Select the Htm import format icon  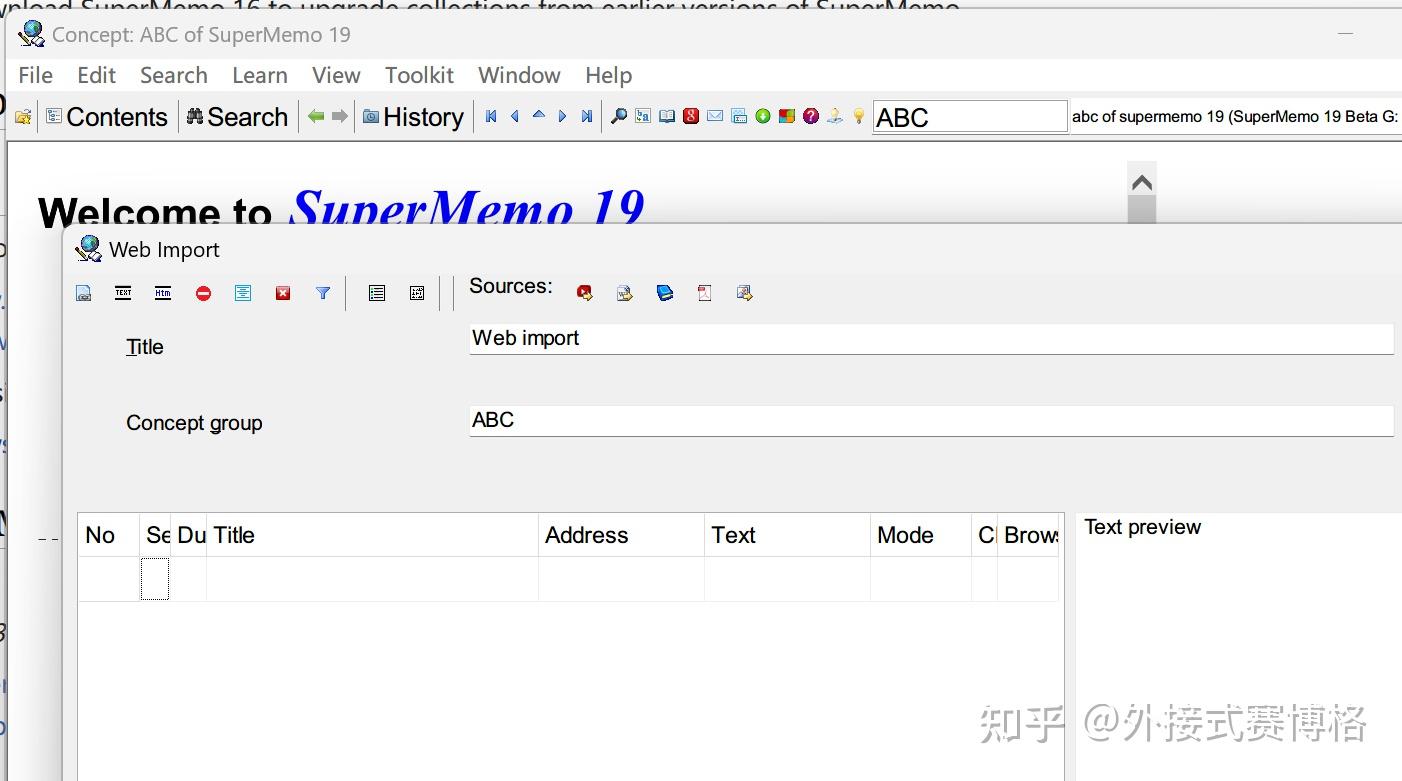pyautogui.click(x=162, y=293)
